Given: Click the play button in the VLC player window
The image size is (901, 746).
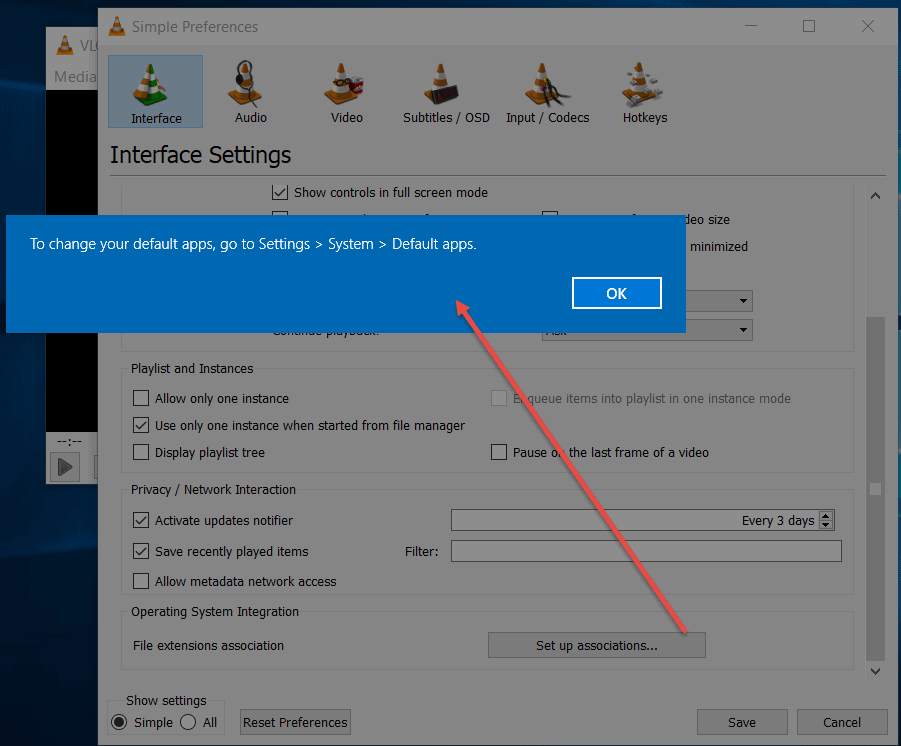Looking at the screenshot, I should click(x=65, y=467).
